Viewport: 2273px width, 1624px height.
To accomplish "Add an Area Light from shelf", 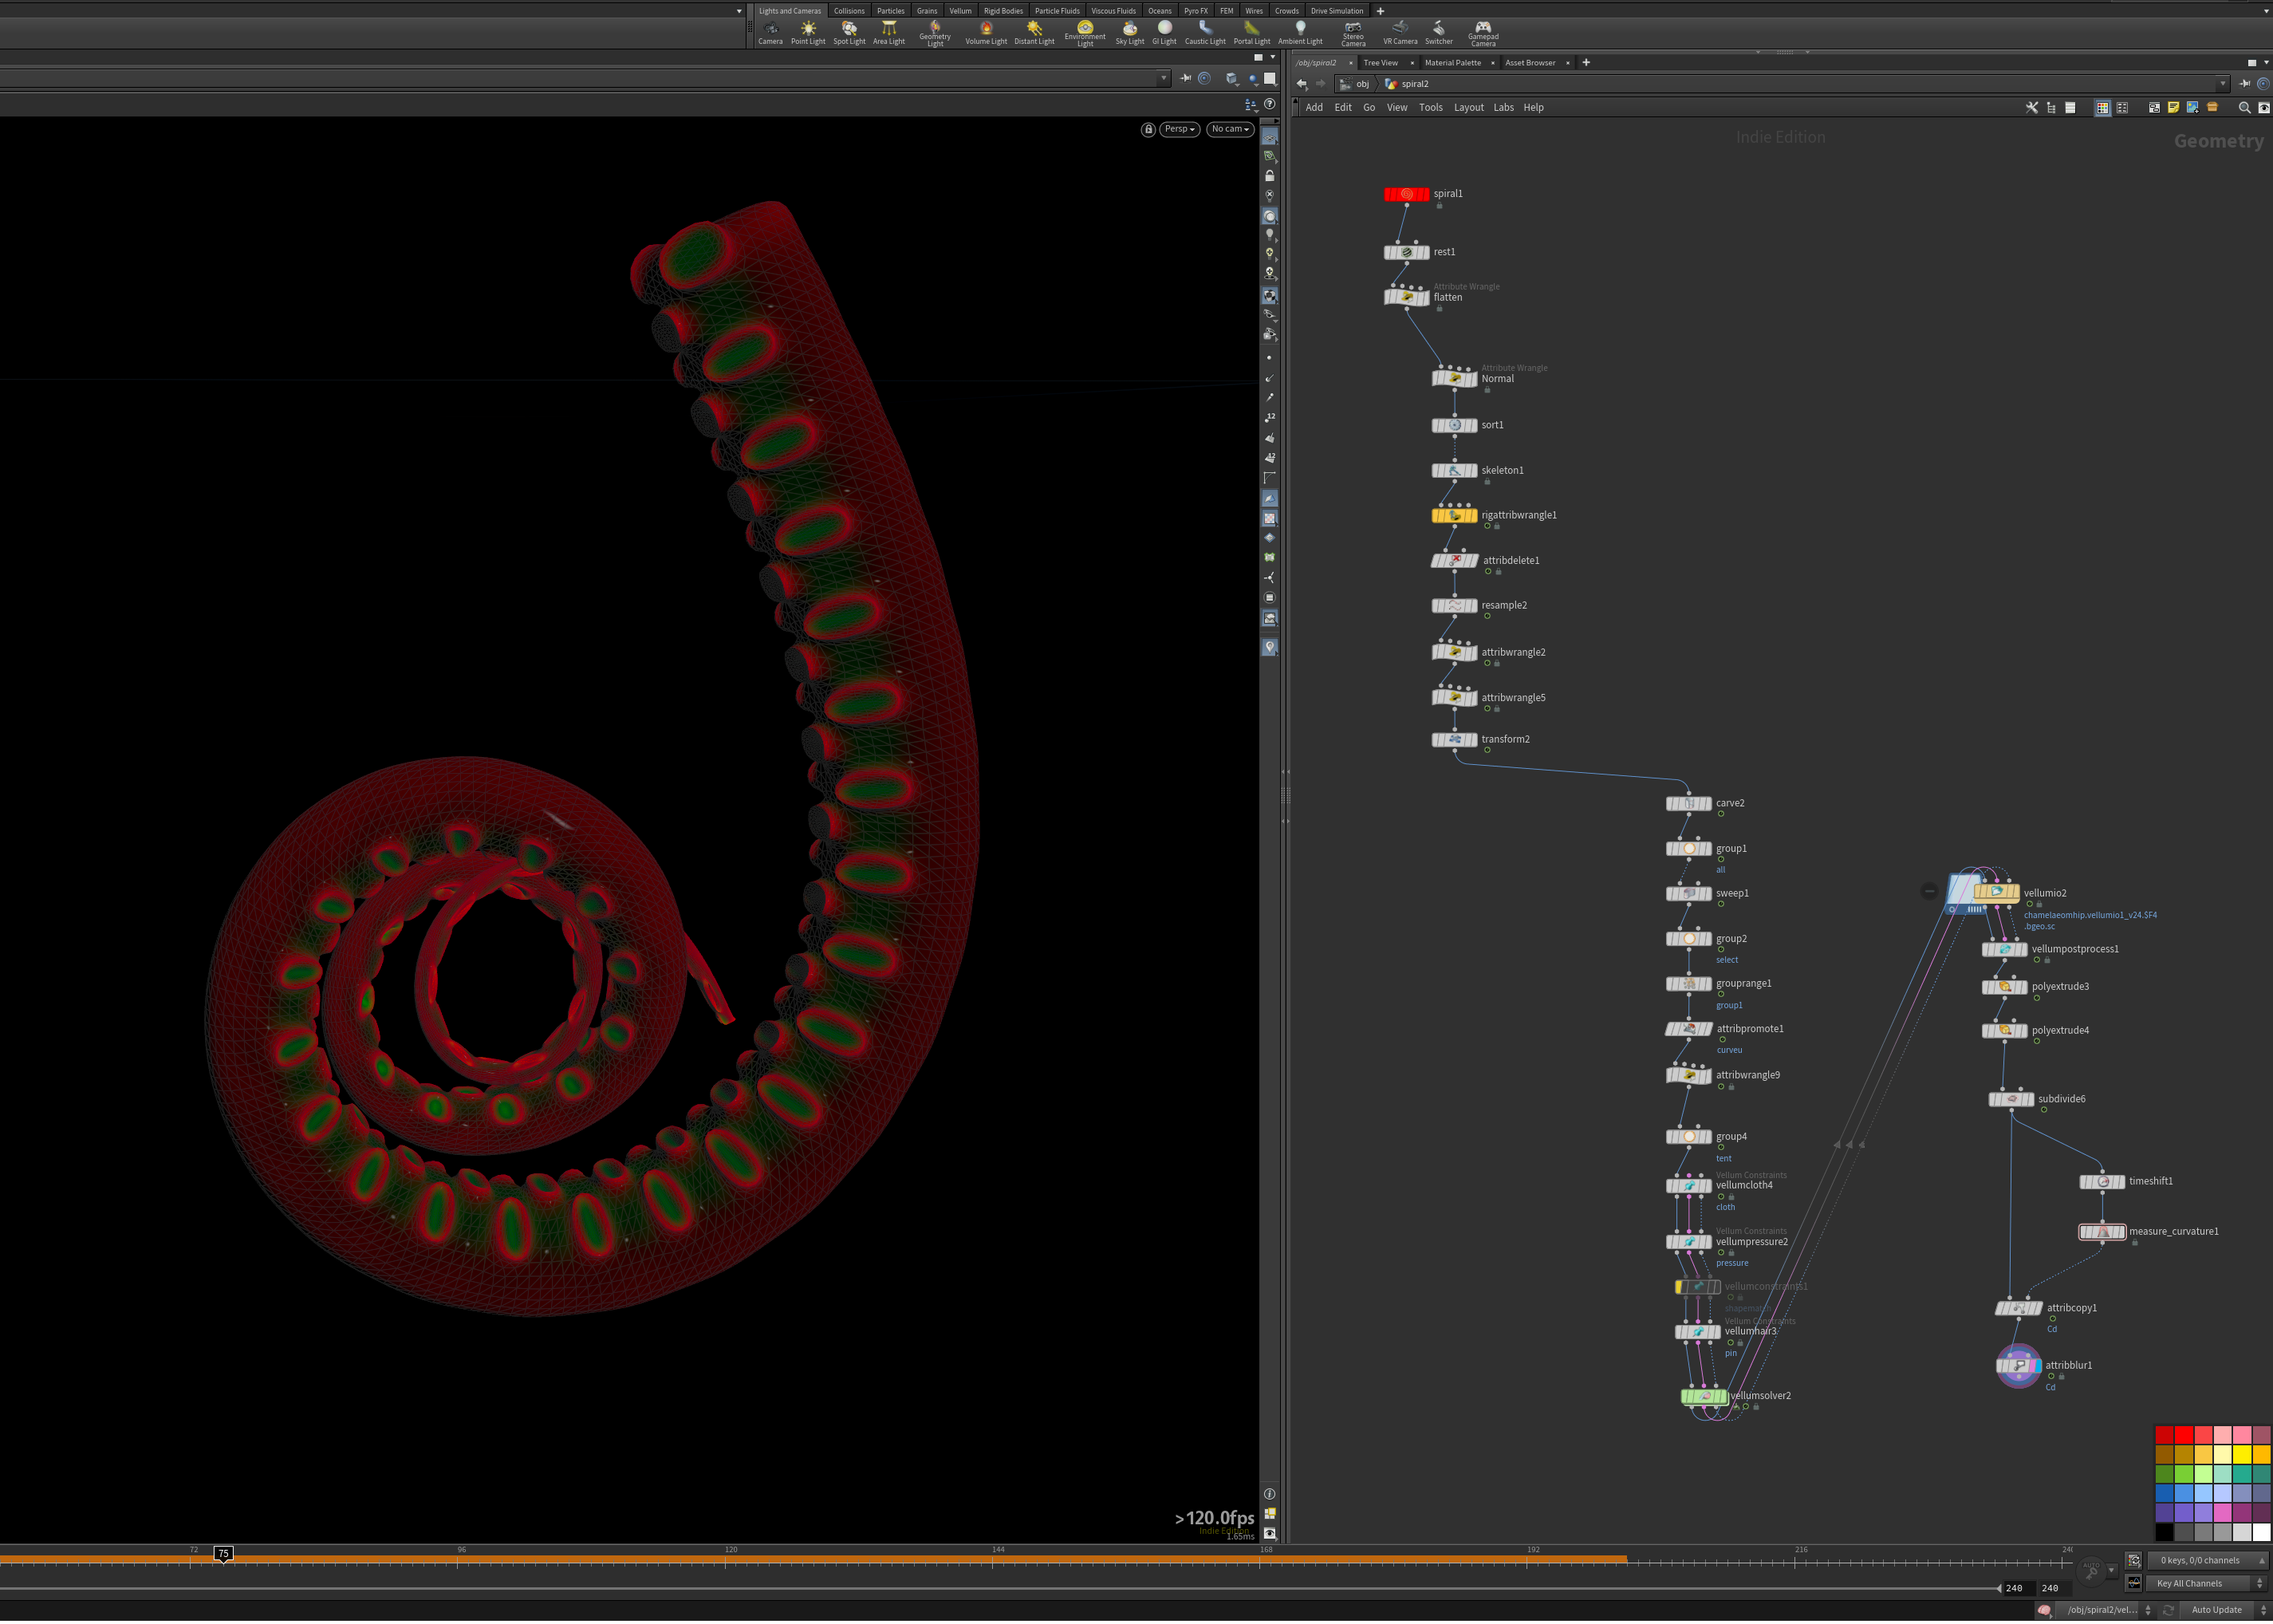I will click(888, 33).
